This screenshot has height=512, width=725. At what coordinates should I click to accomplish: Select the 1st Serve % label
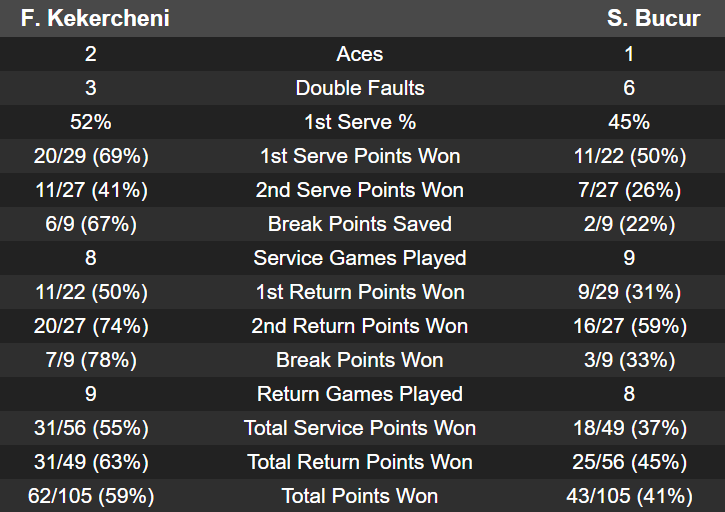click(x=360, y=122)
